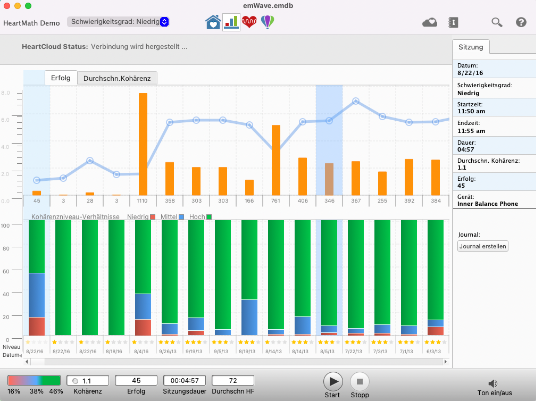Click the star rating under the 761 column
Screen dimensions: 536x401
pos(276,342)
